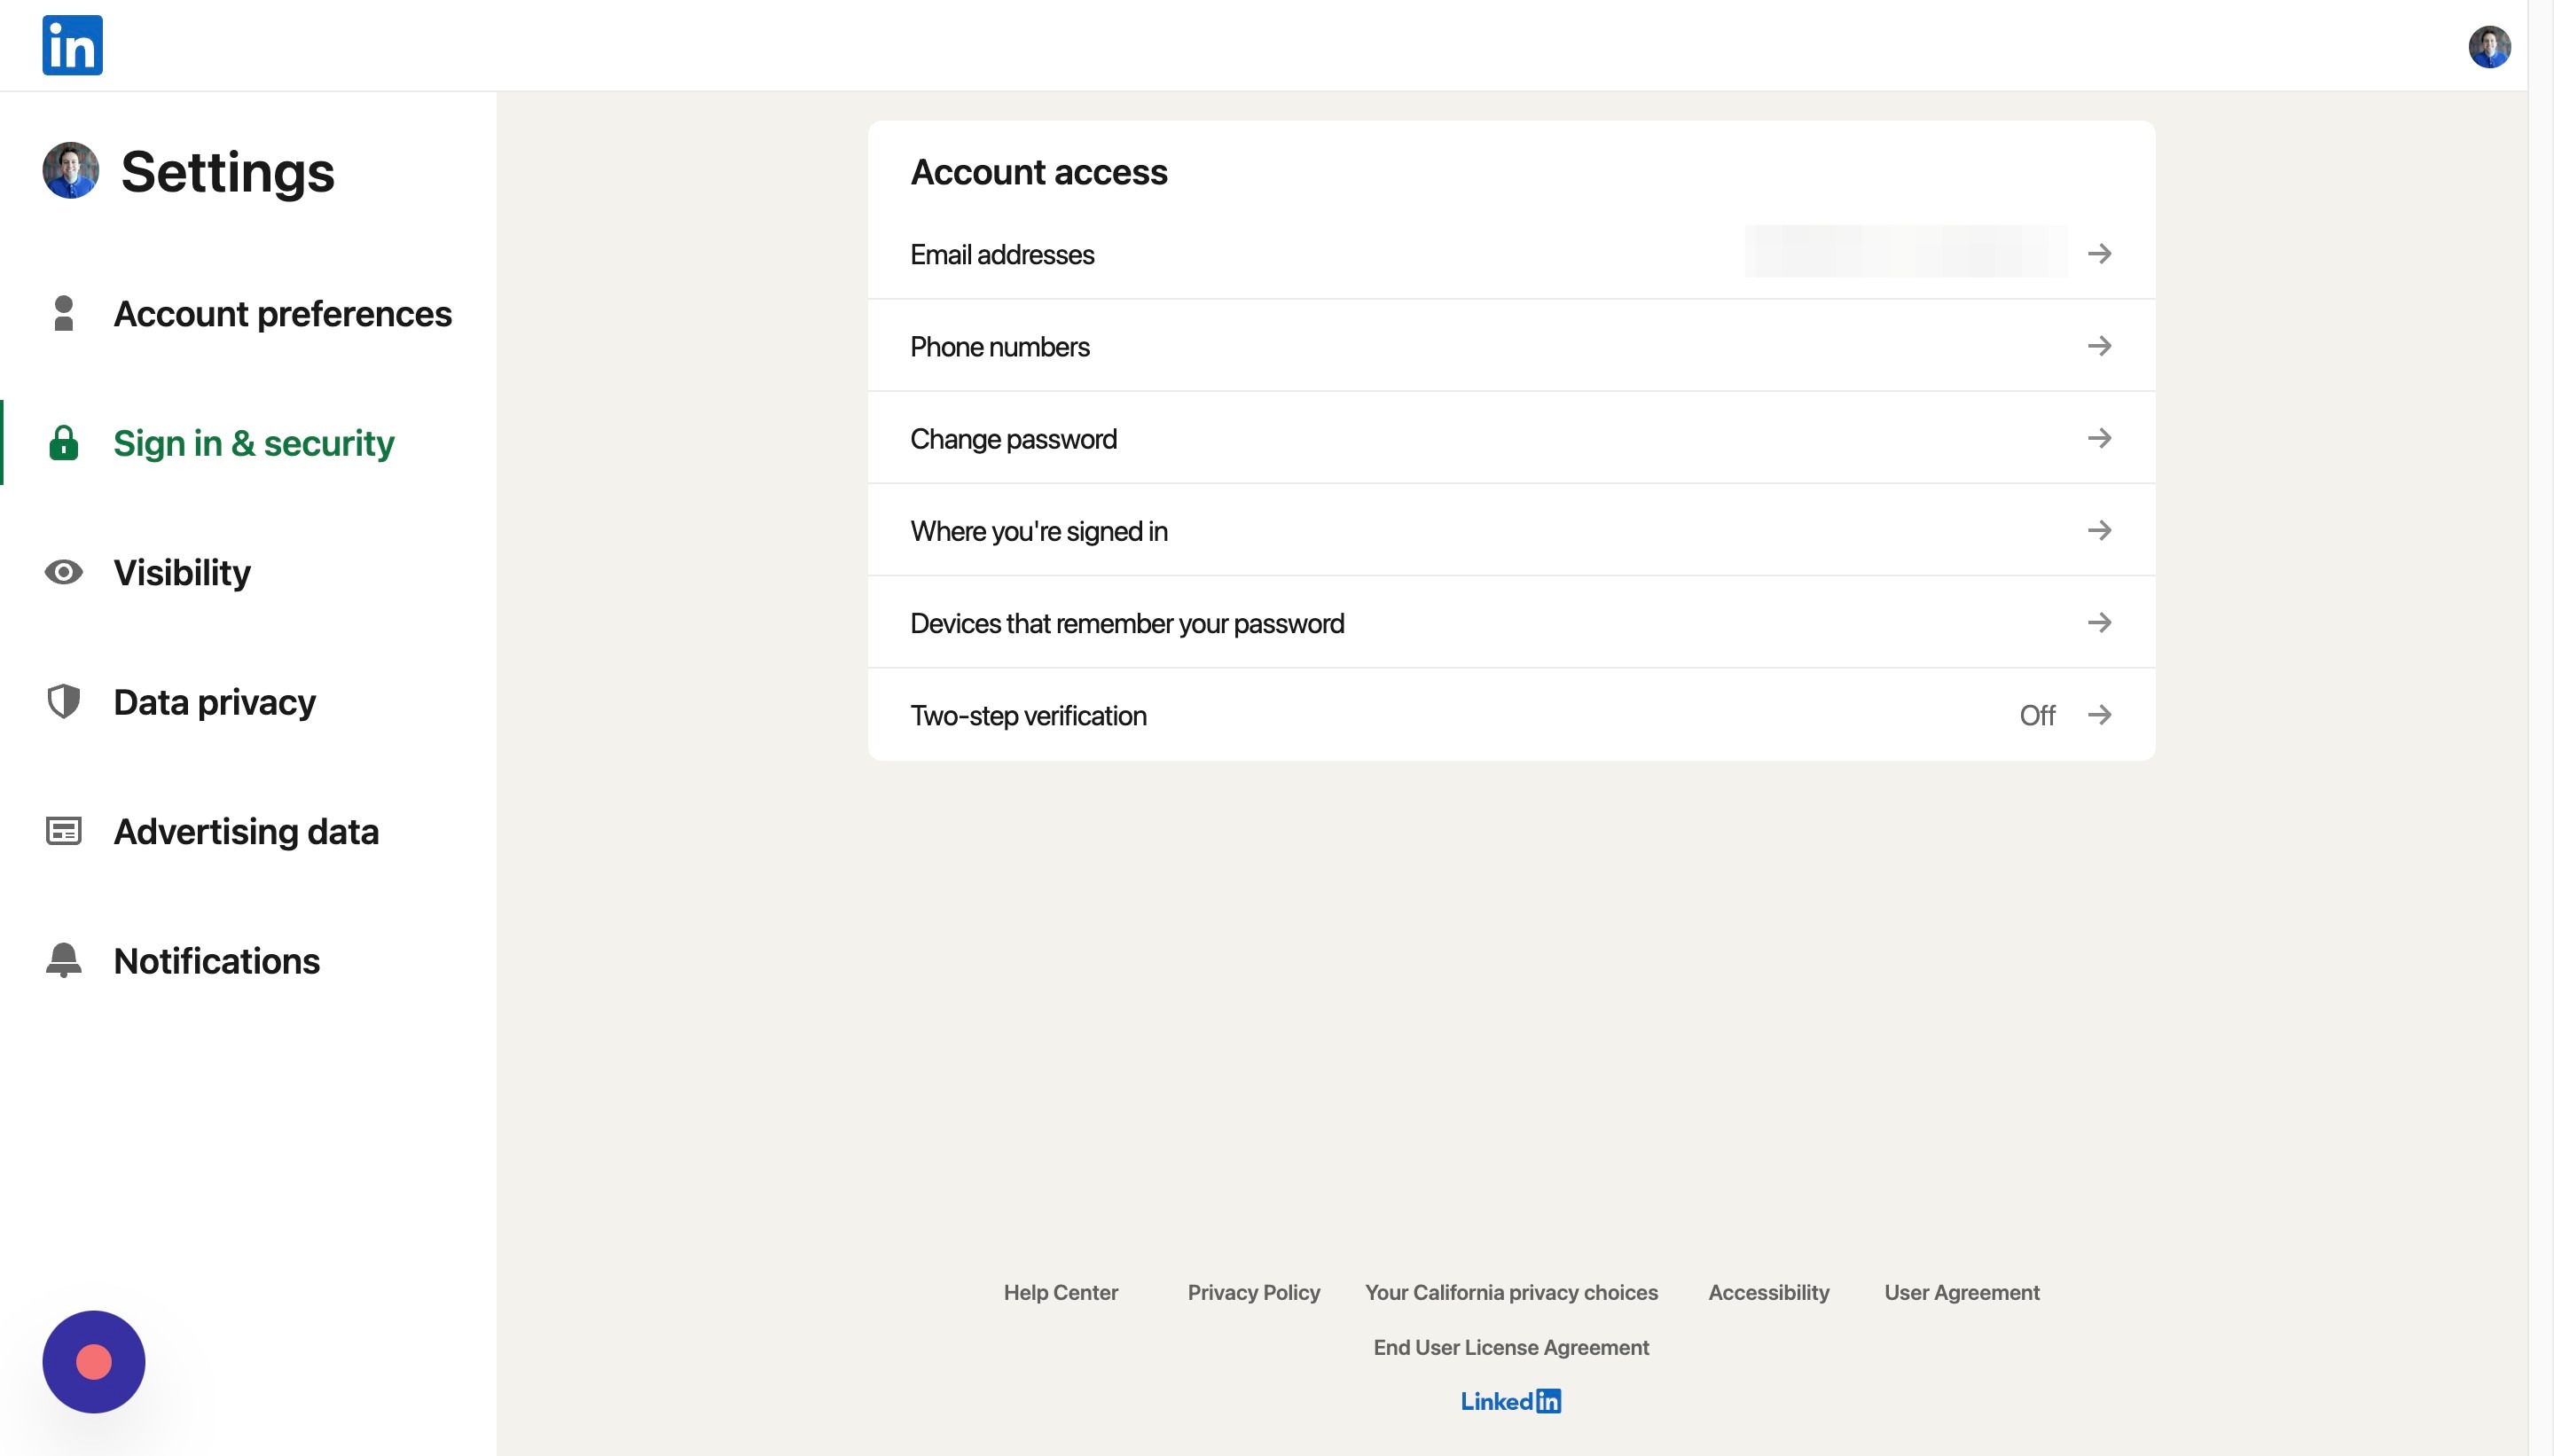Click the bell icon for Notifications
Image resolution: width=2554 pixels, height=1456 pixels.
click(x=63, y=960)
